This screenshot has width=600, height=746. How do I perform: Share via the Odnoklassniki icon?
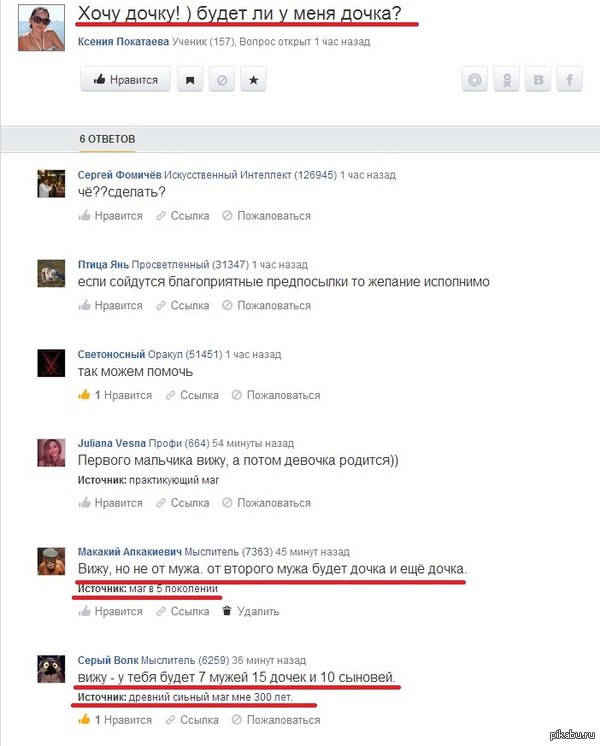pyautogui.click(x=506, y=79)
